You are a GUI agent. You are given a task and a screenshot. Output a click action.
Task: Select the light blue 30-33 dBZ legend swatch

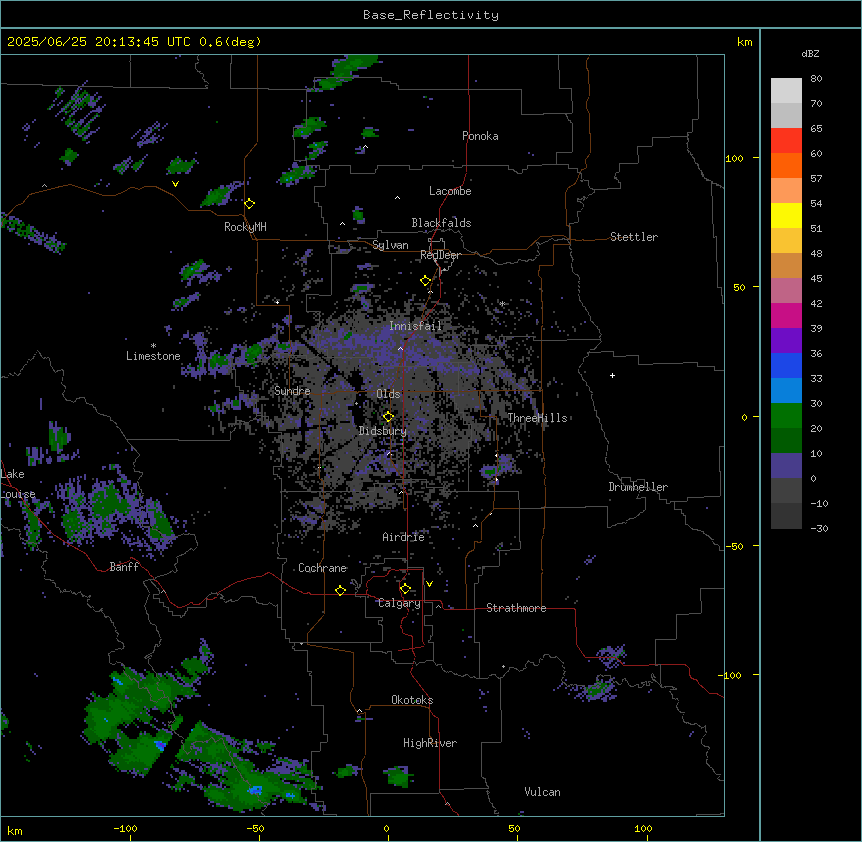pos(786,391)
